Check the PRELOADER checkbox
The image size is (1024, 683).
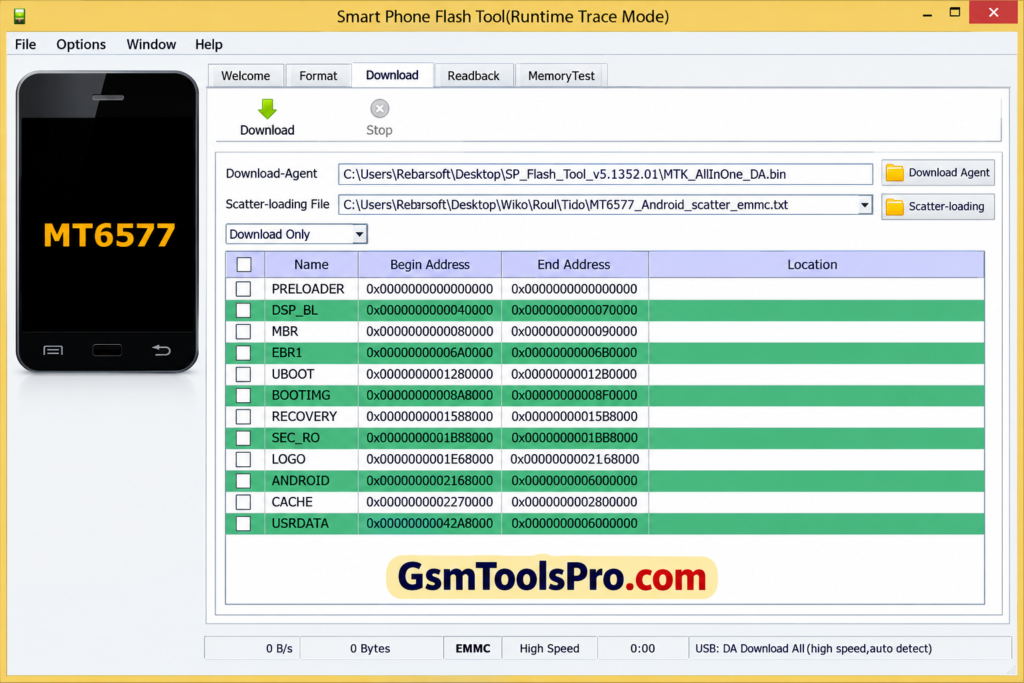coord(244,289)
